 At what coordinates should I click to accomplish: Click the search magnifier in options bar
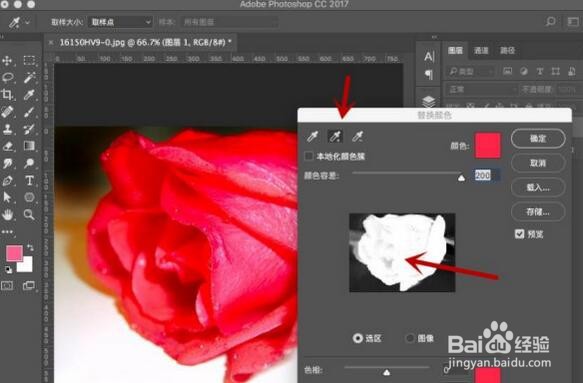point(550,22)
